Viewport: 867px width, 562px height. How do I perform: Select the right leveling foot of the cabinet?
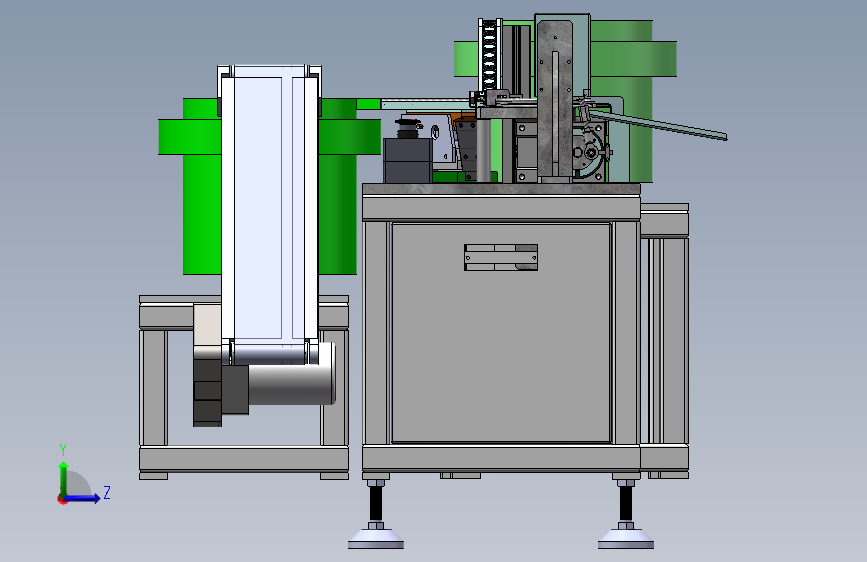tap(626, 514)
